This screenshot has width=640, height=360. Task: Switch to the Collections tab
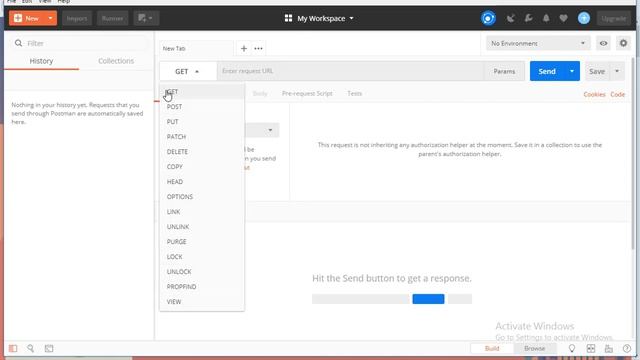116,61
